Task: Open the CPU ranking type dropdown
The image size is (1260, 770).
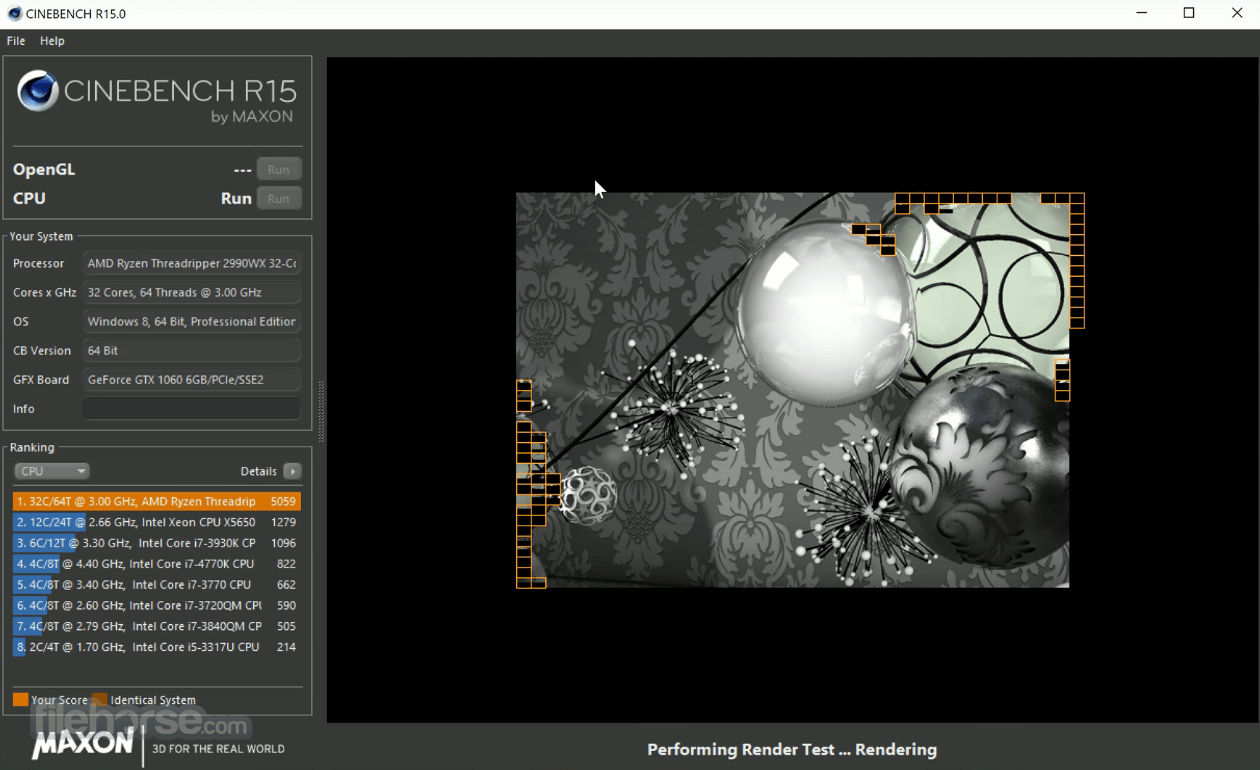Action: 52,471
